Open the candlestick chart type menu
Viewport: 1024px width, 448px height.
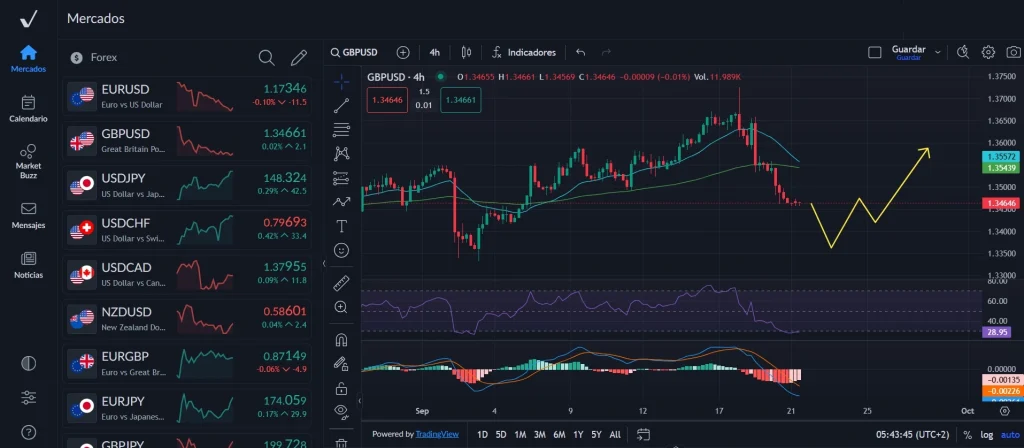[x=465, y=52]
